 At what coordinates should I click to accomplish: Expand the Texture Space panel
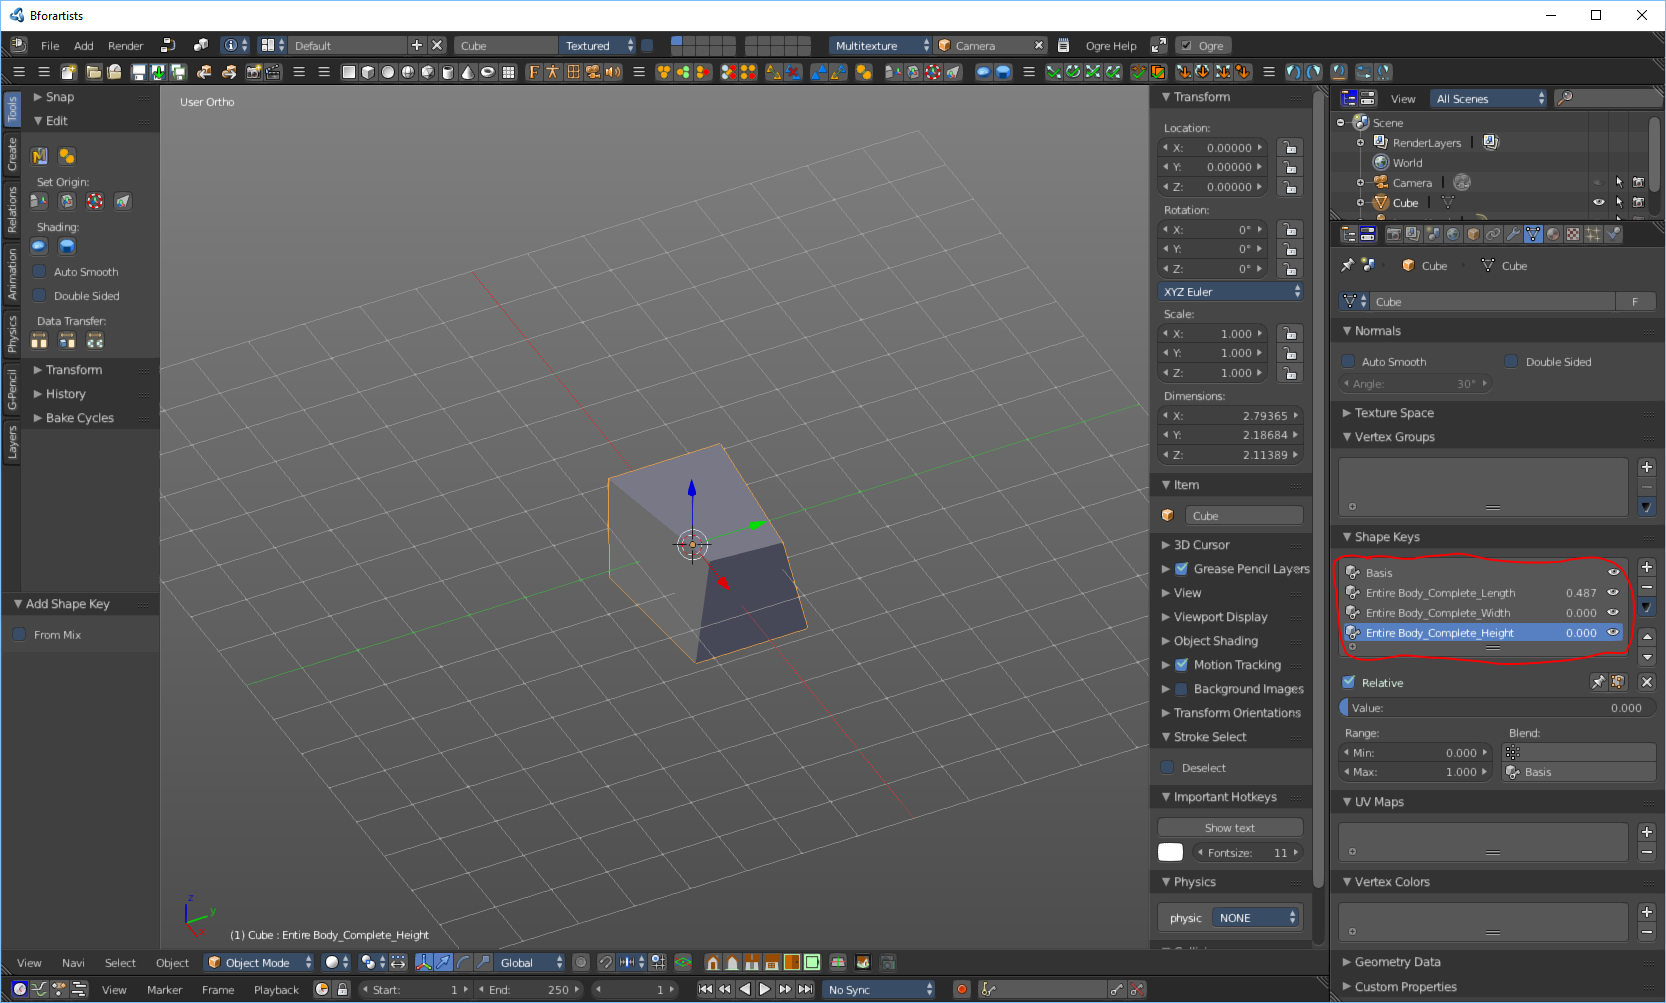coord(1393,413)
